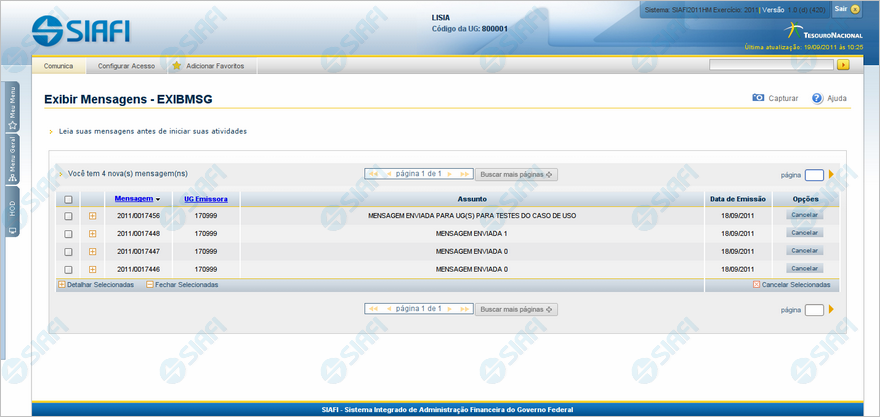Sort by UG Emissora column
The image size is (880, 417).
click(205, 199)
